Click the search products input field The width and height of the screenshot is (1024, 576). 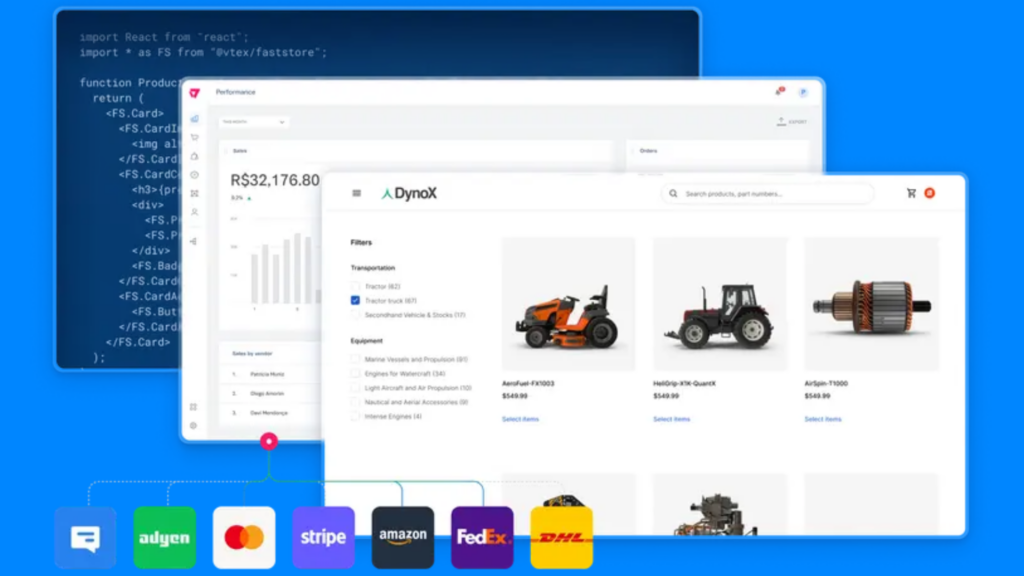click(x=768, y=194)
